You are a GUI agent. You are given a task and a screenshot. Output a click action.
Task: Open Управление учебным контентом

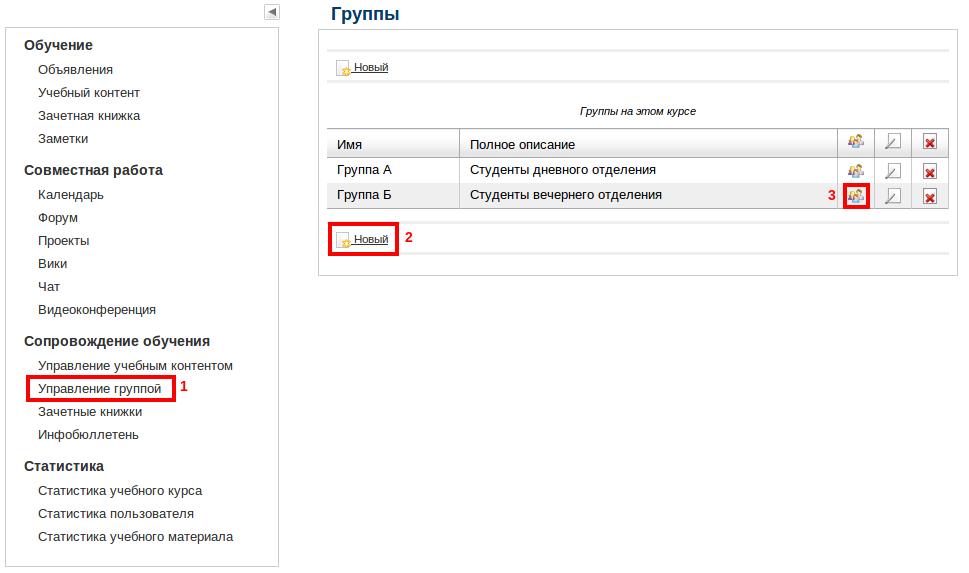coord(135,366)
